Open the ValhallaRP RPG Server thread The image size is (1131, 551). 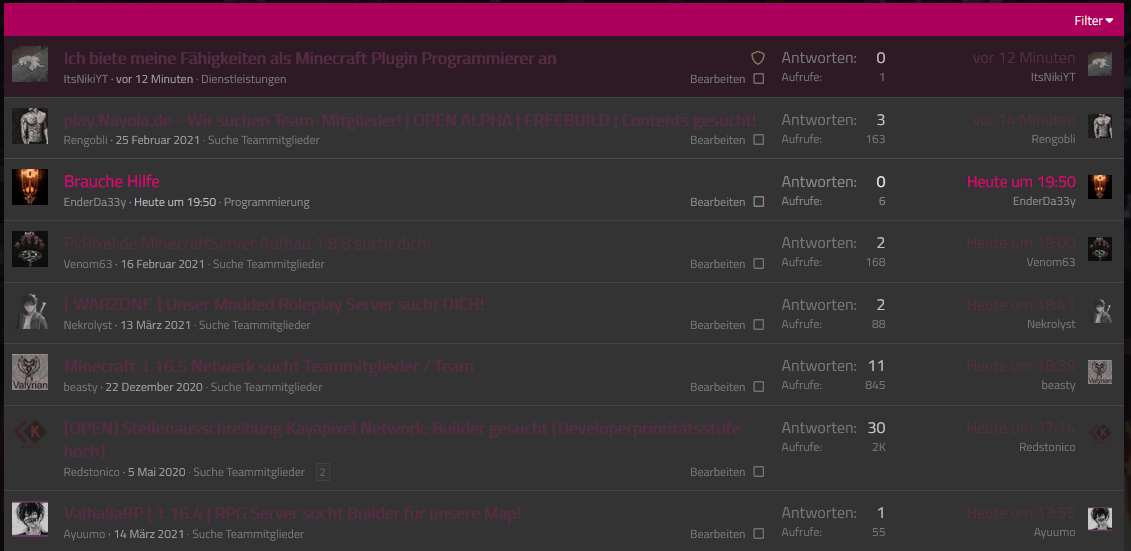click(x=292, y=513)
